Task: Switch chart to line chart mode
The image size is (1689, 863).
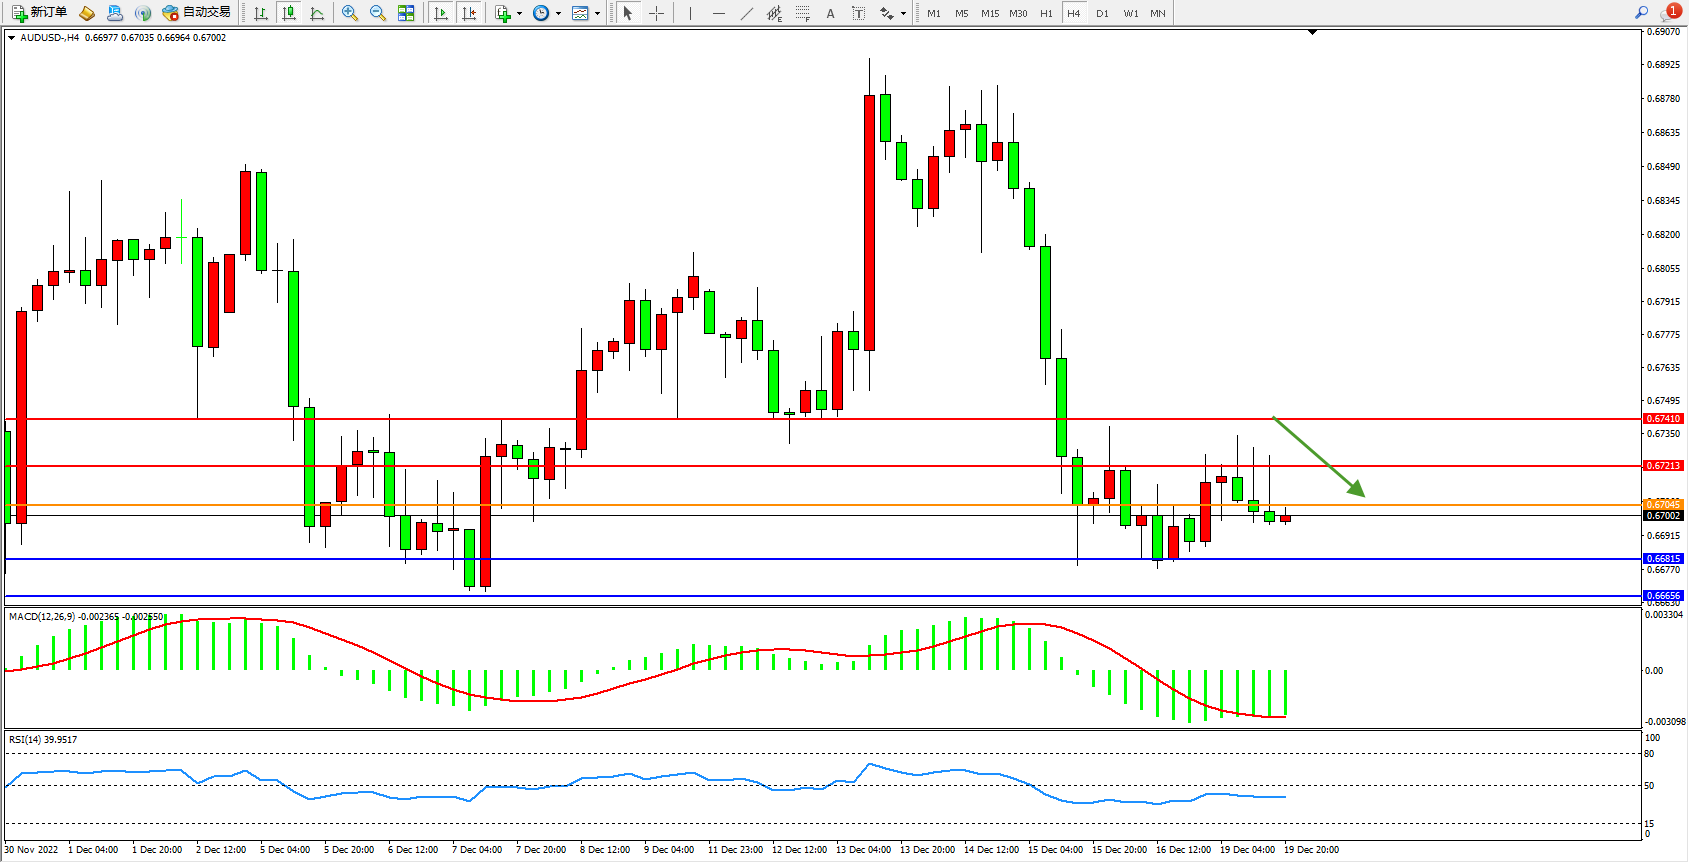Action: [x=317, y=13]
